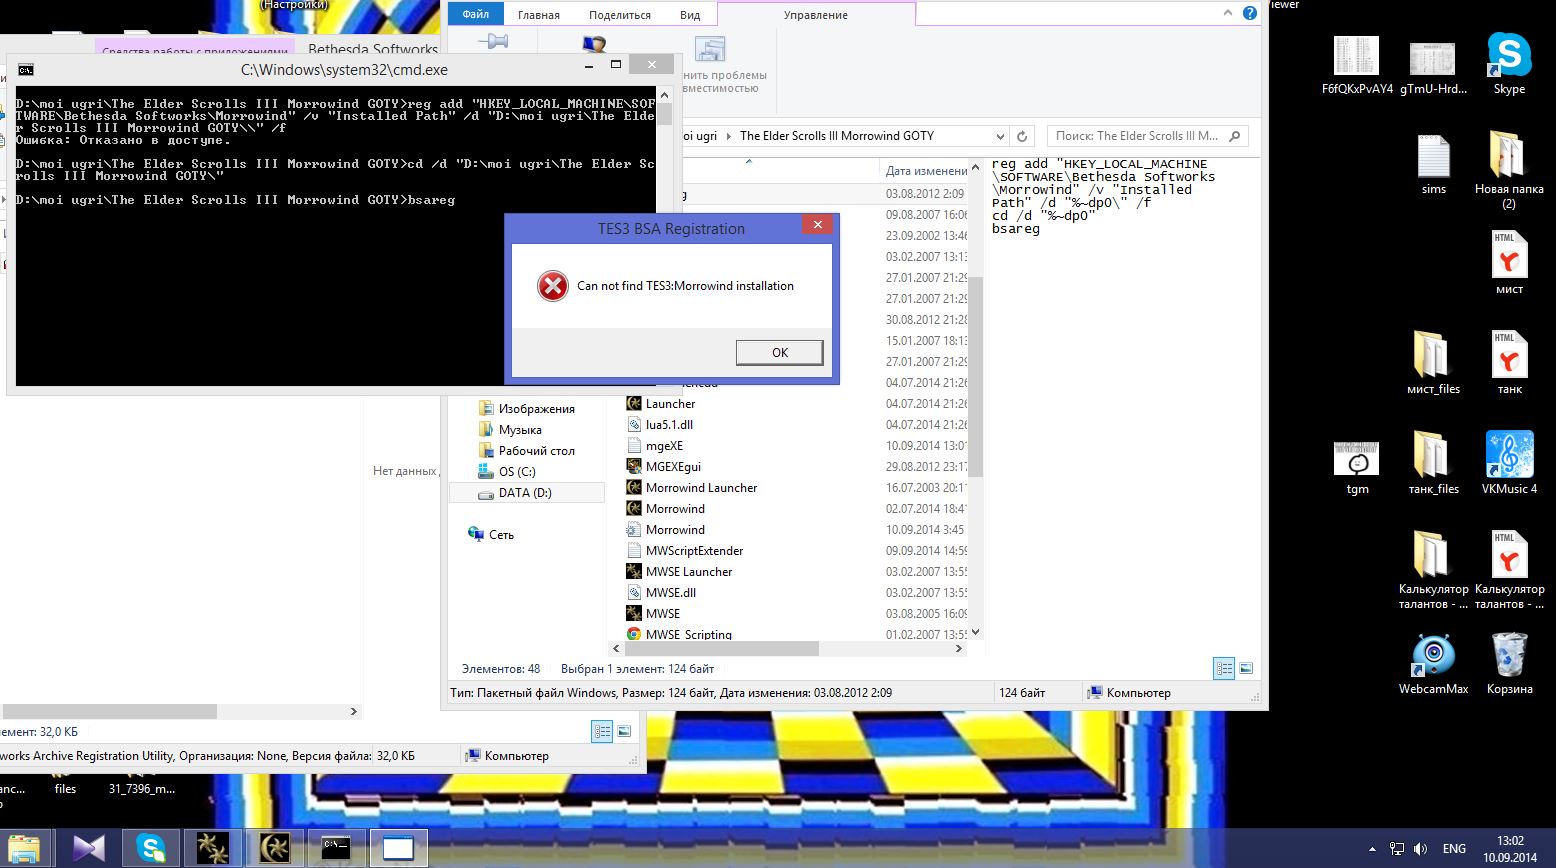Image resolution: width=1556 pixels, height=868 pixels.
Task: Select Morrowind dated 02.07.2014
Action: tap(675, 509)
